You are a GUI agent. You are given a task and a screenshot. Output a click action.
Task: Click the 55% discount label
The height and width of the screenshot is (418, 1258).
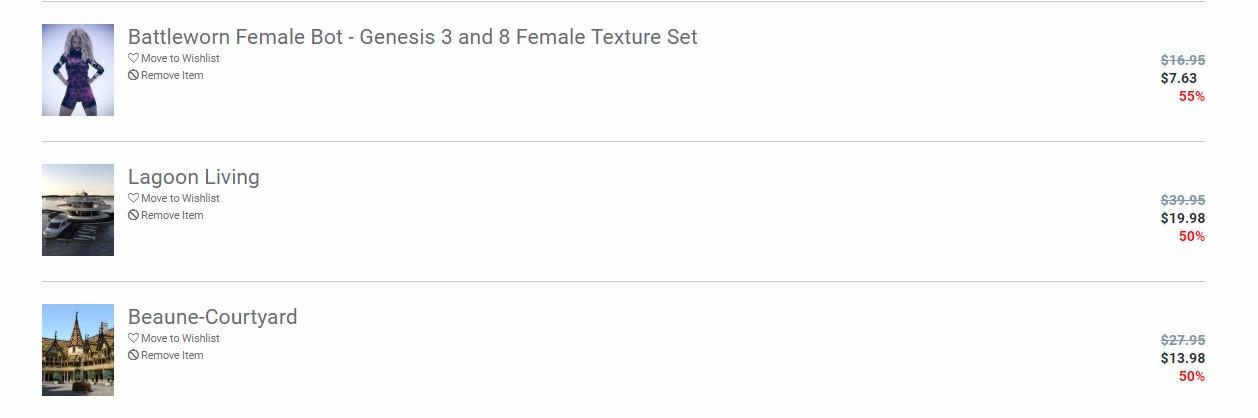pyautogui.click(x=1191, y=97)
